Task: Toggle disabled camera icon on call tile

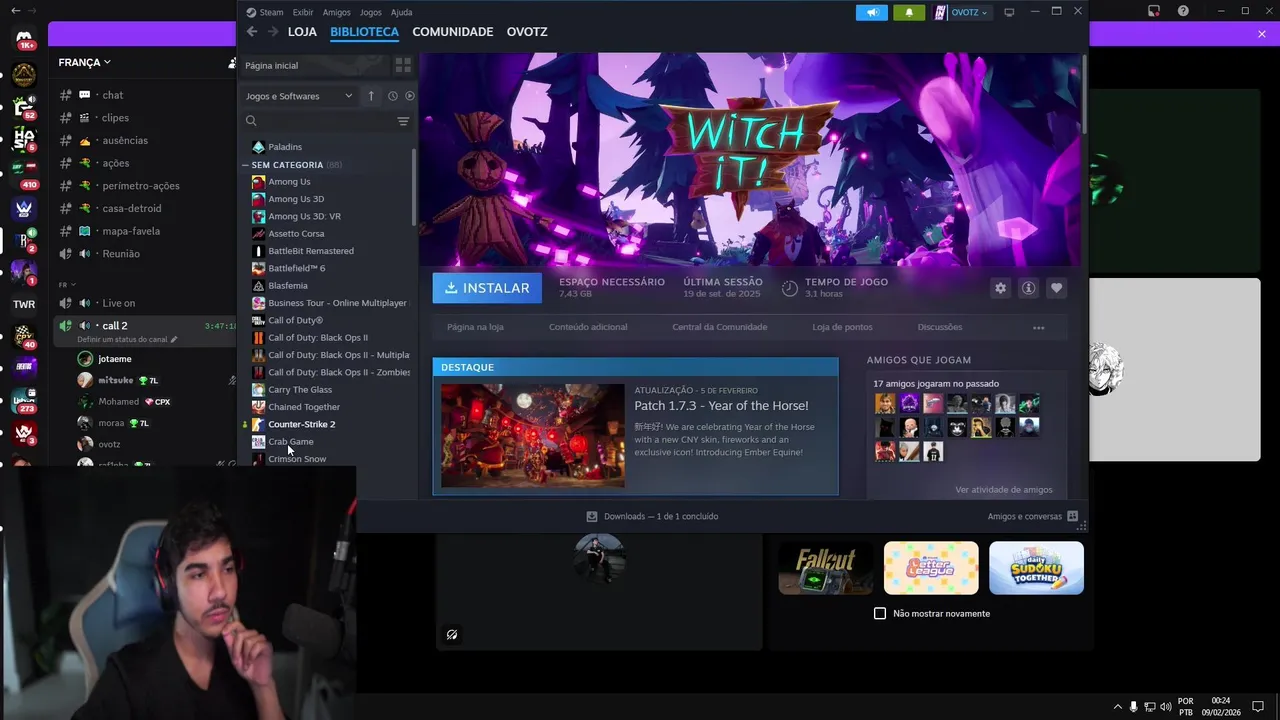Action: pyautogui.click(x=452, y=634)
